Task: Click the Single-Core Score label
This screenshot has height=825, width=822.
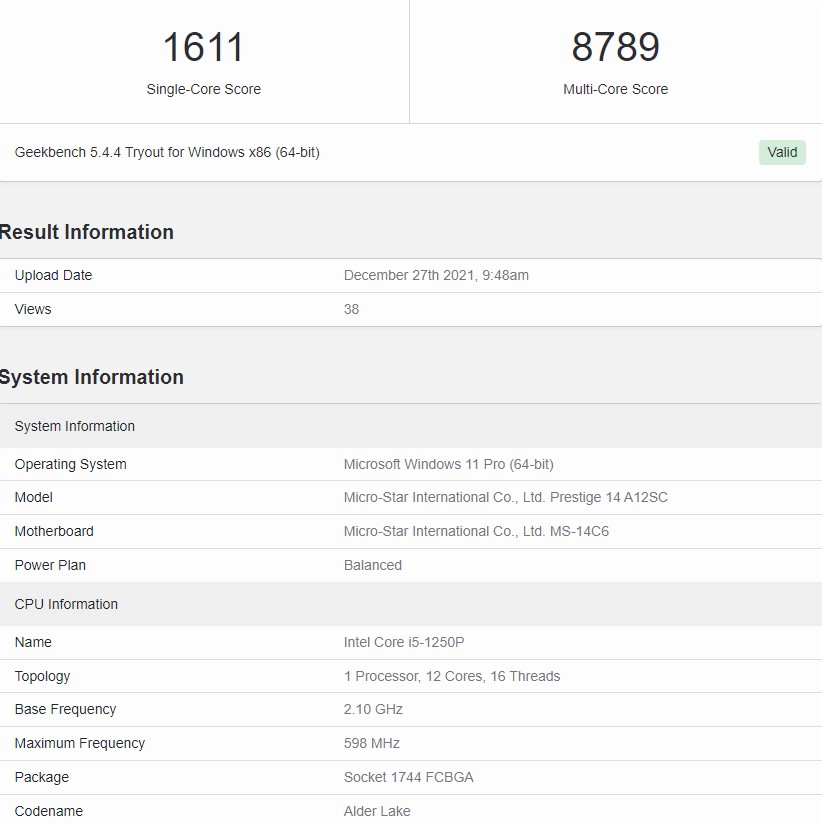Action: [203, 89]
